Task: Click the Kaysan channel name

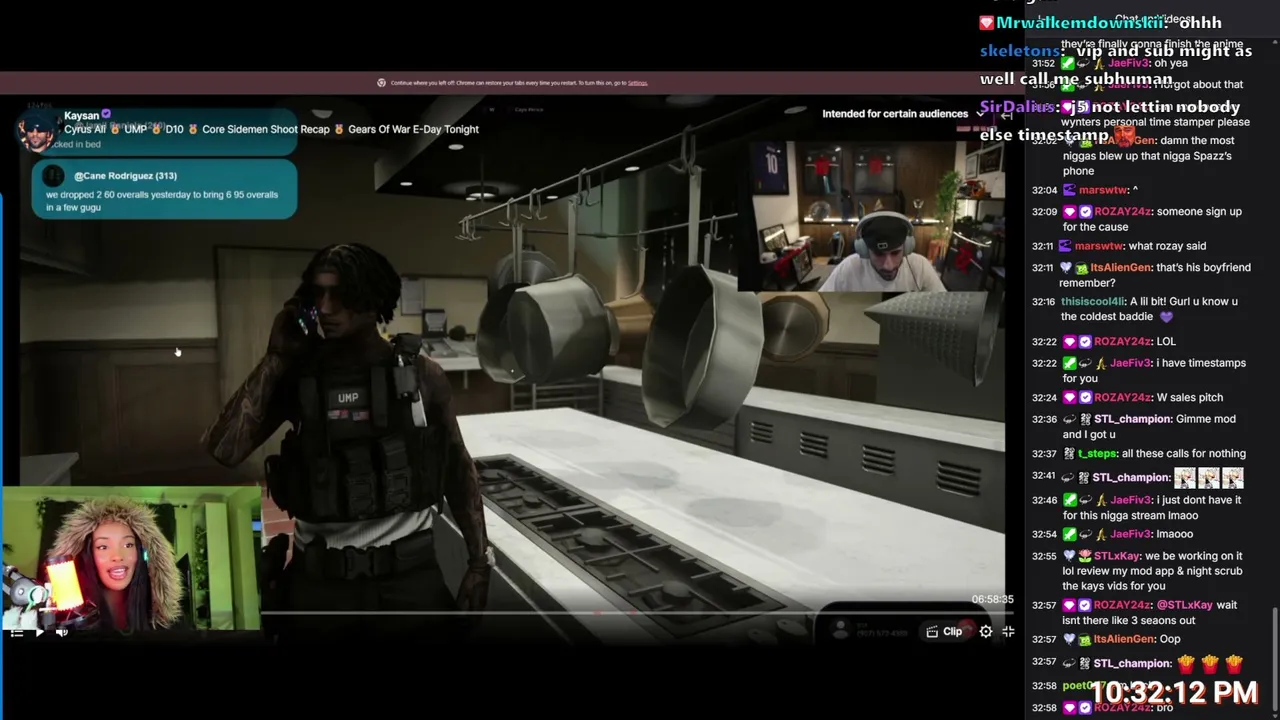Action: tap(81, 116)
